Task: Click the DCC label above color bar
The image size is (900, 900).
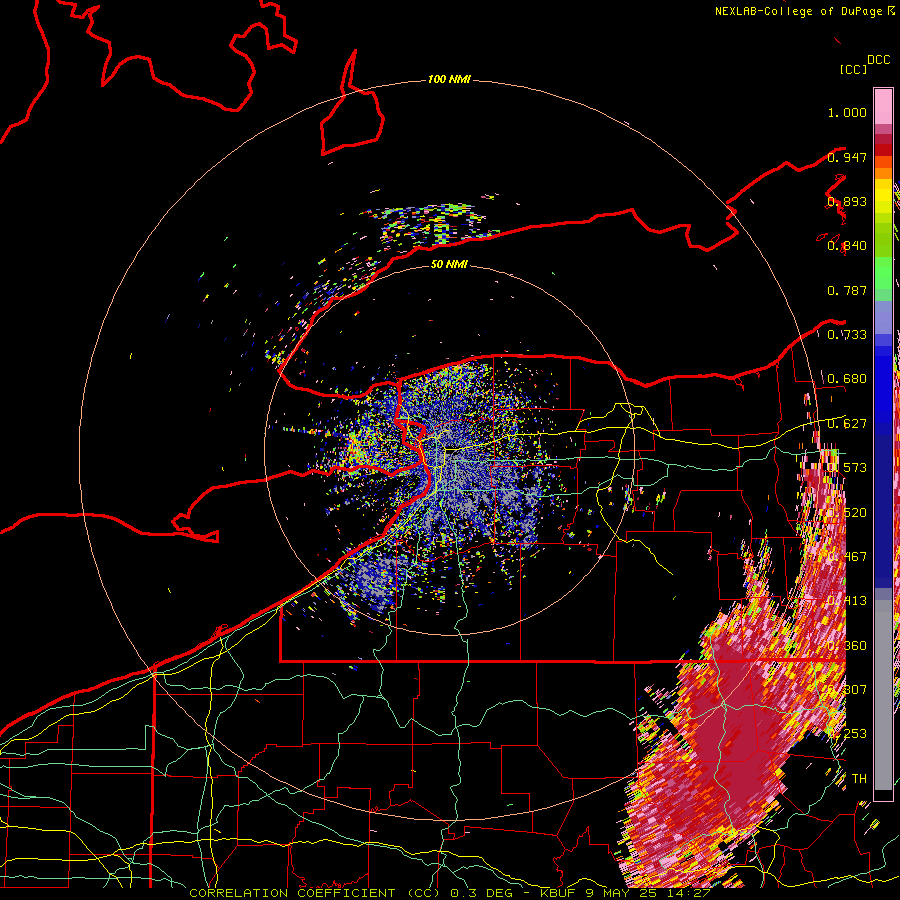Action: point(878,60)
